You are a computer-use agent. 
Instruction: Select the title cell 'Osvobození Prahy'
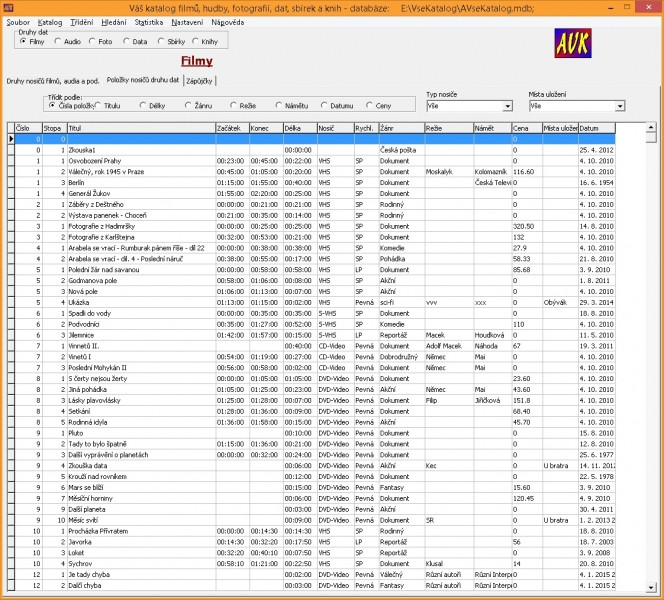click(x=141, y=161)
